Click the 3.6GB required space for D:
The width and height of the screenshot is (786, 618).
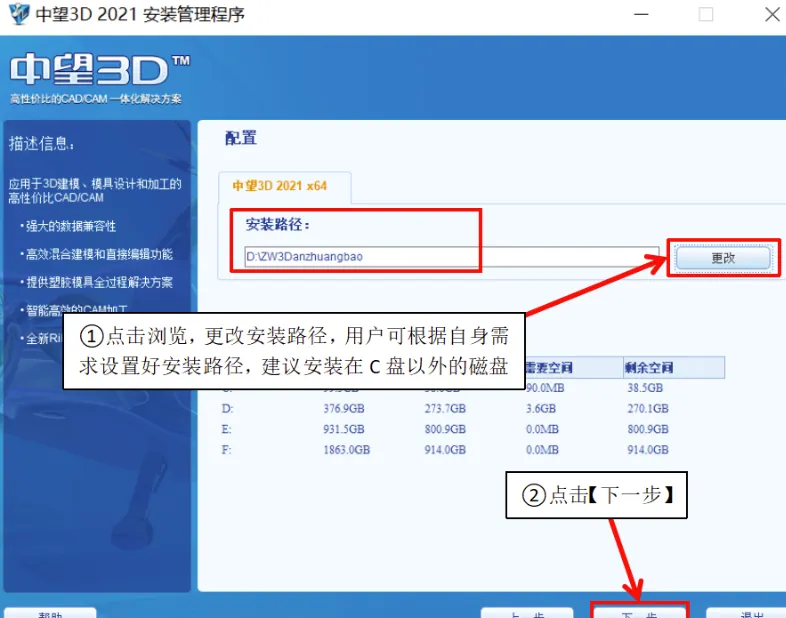(x=541, y=408)
